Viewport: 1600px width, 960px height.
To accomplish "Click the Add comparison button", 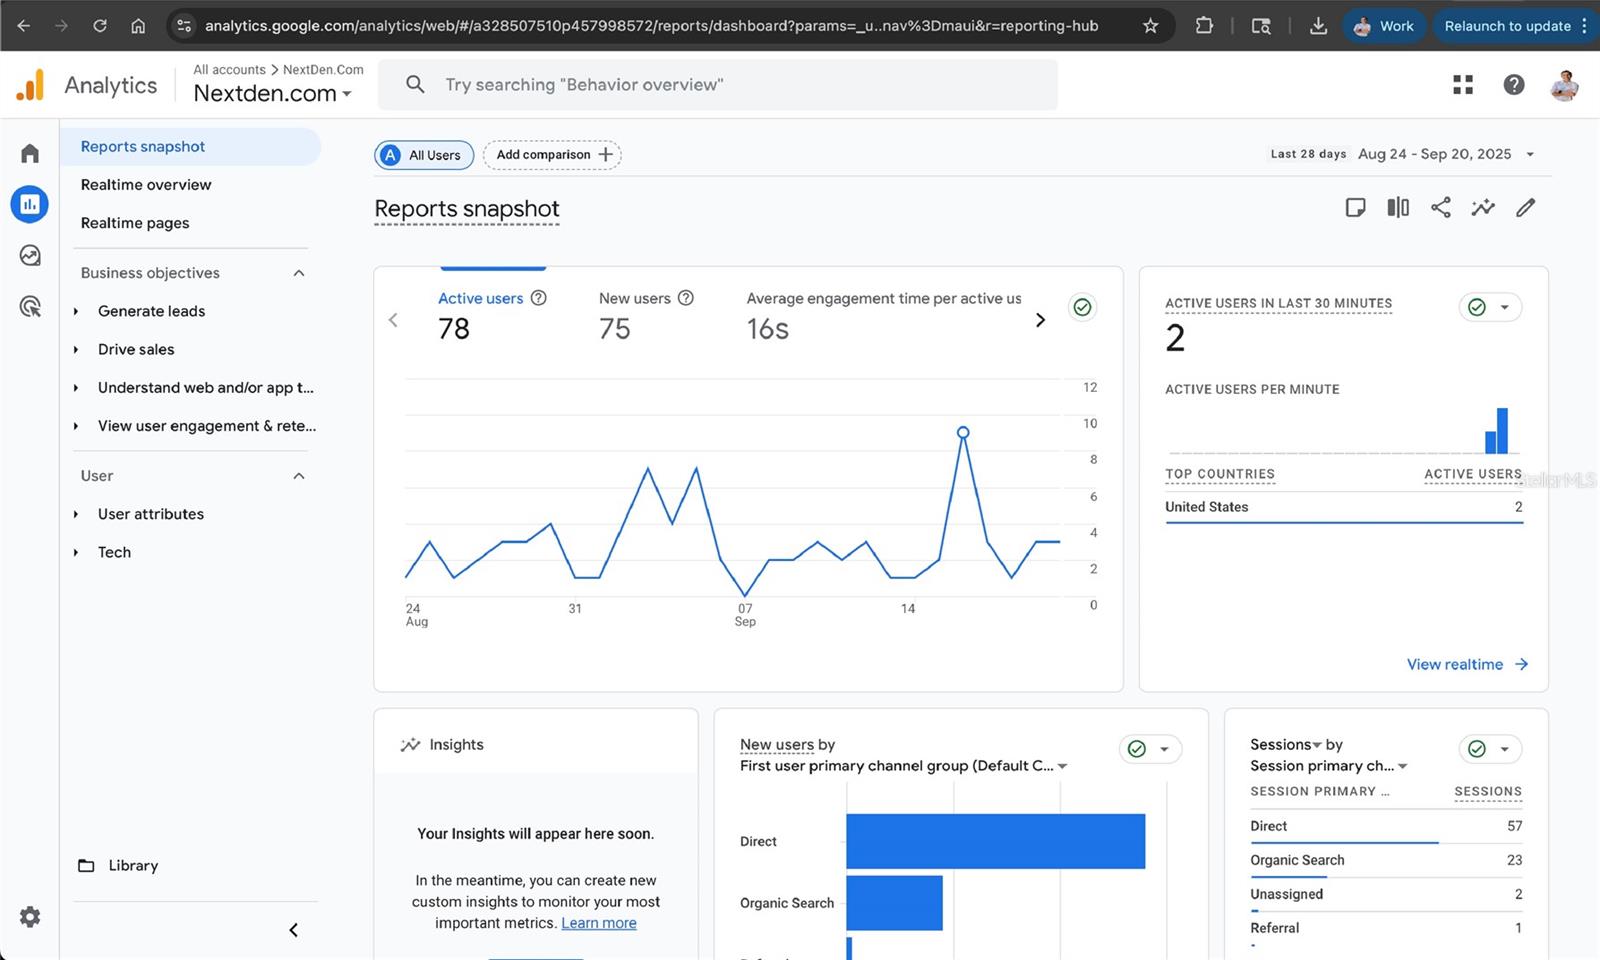I will tap(552, 155).
